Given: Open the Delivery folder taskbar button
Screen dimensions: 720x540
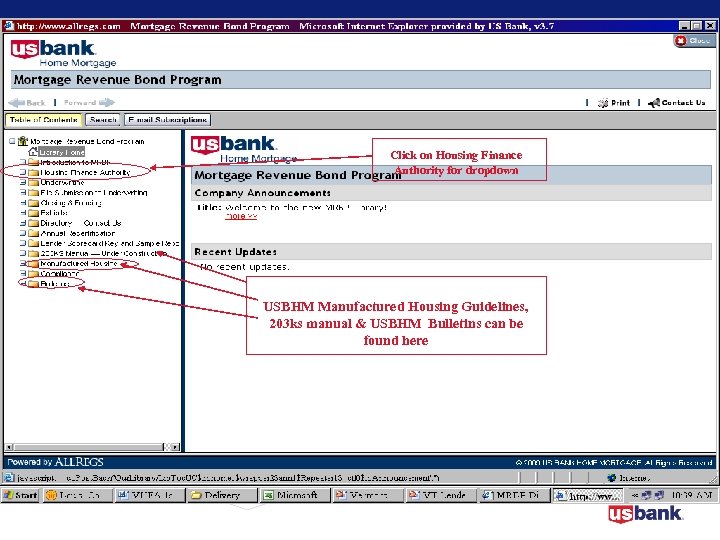Looking at the screenshot, I should coord(222,495).
